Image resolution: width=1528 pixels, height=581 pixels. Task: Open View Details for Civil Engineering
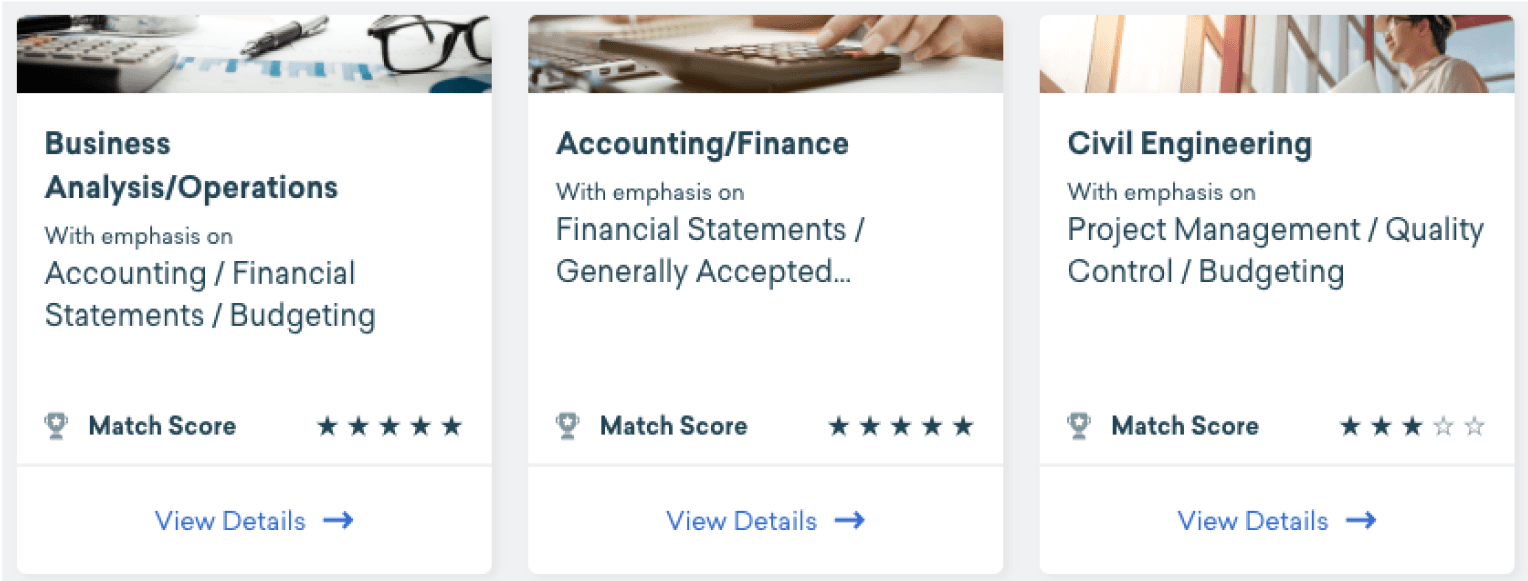coord(1253,521)
